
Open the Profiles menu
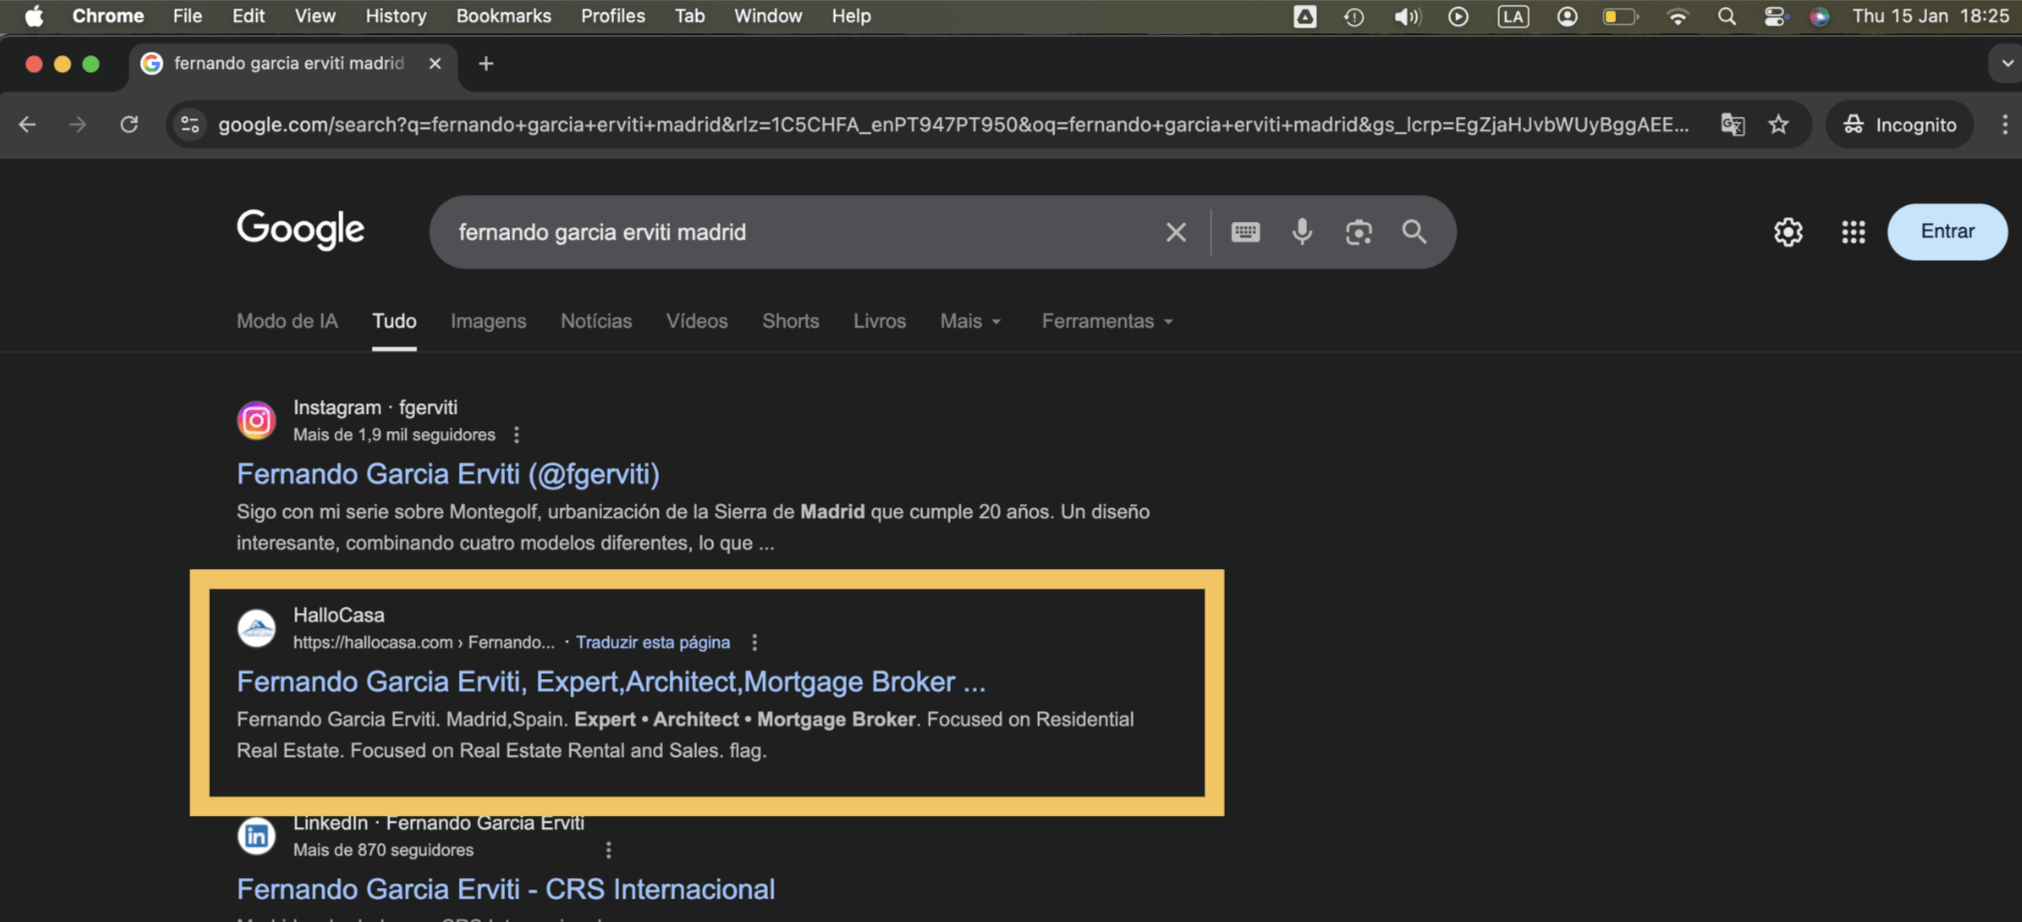click(612, 16)
